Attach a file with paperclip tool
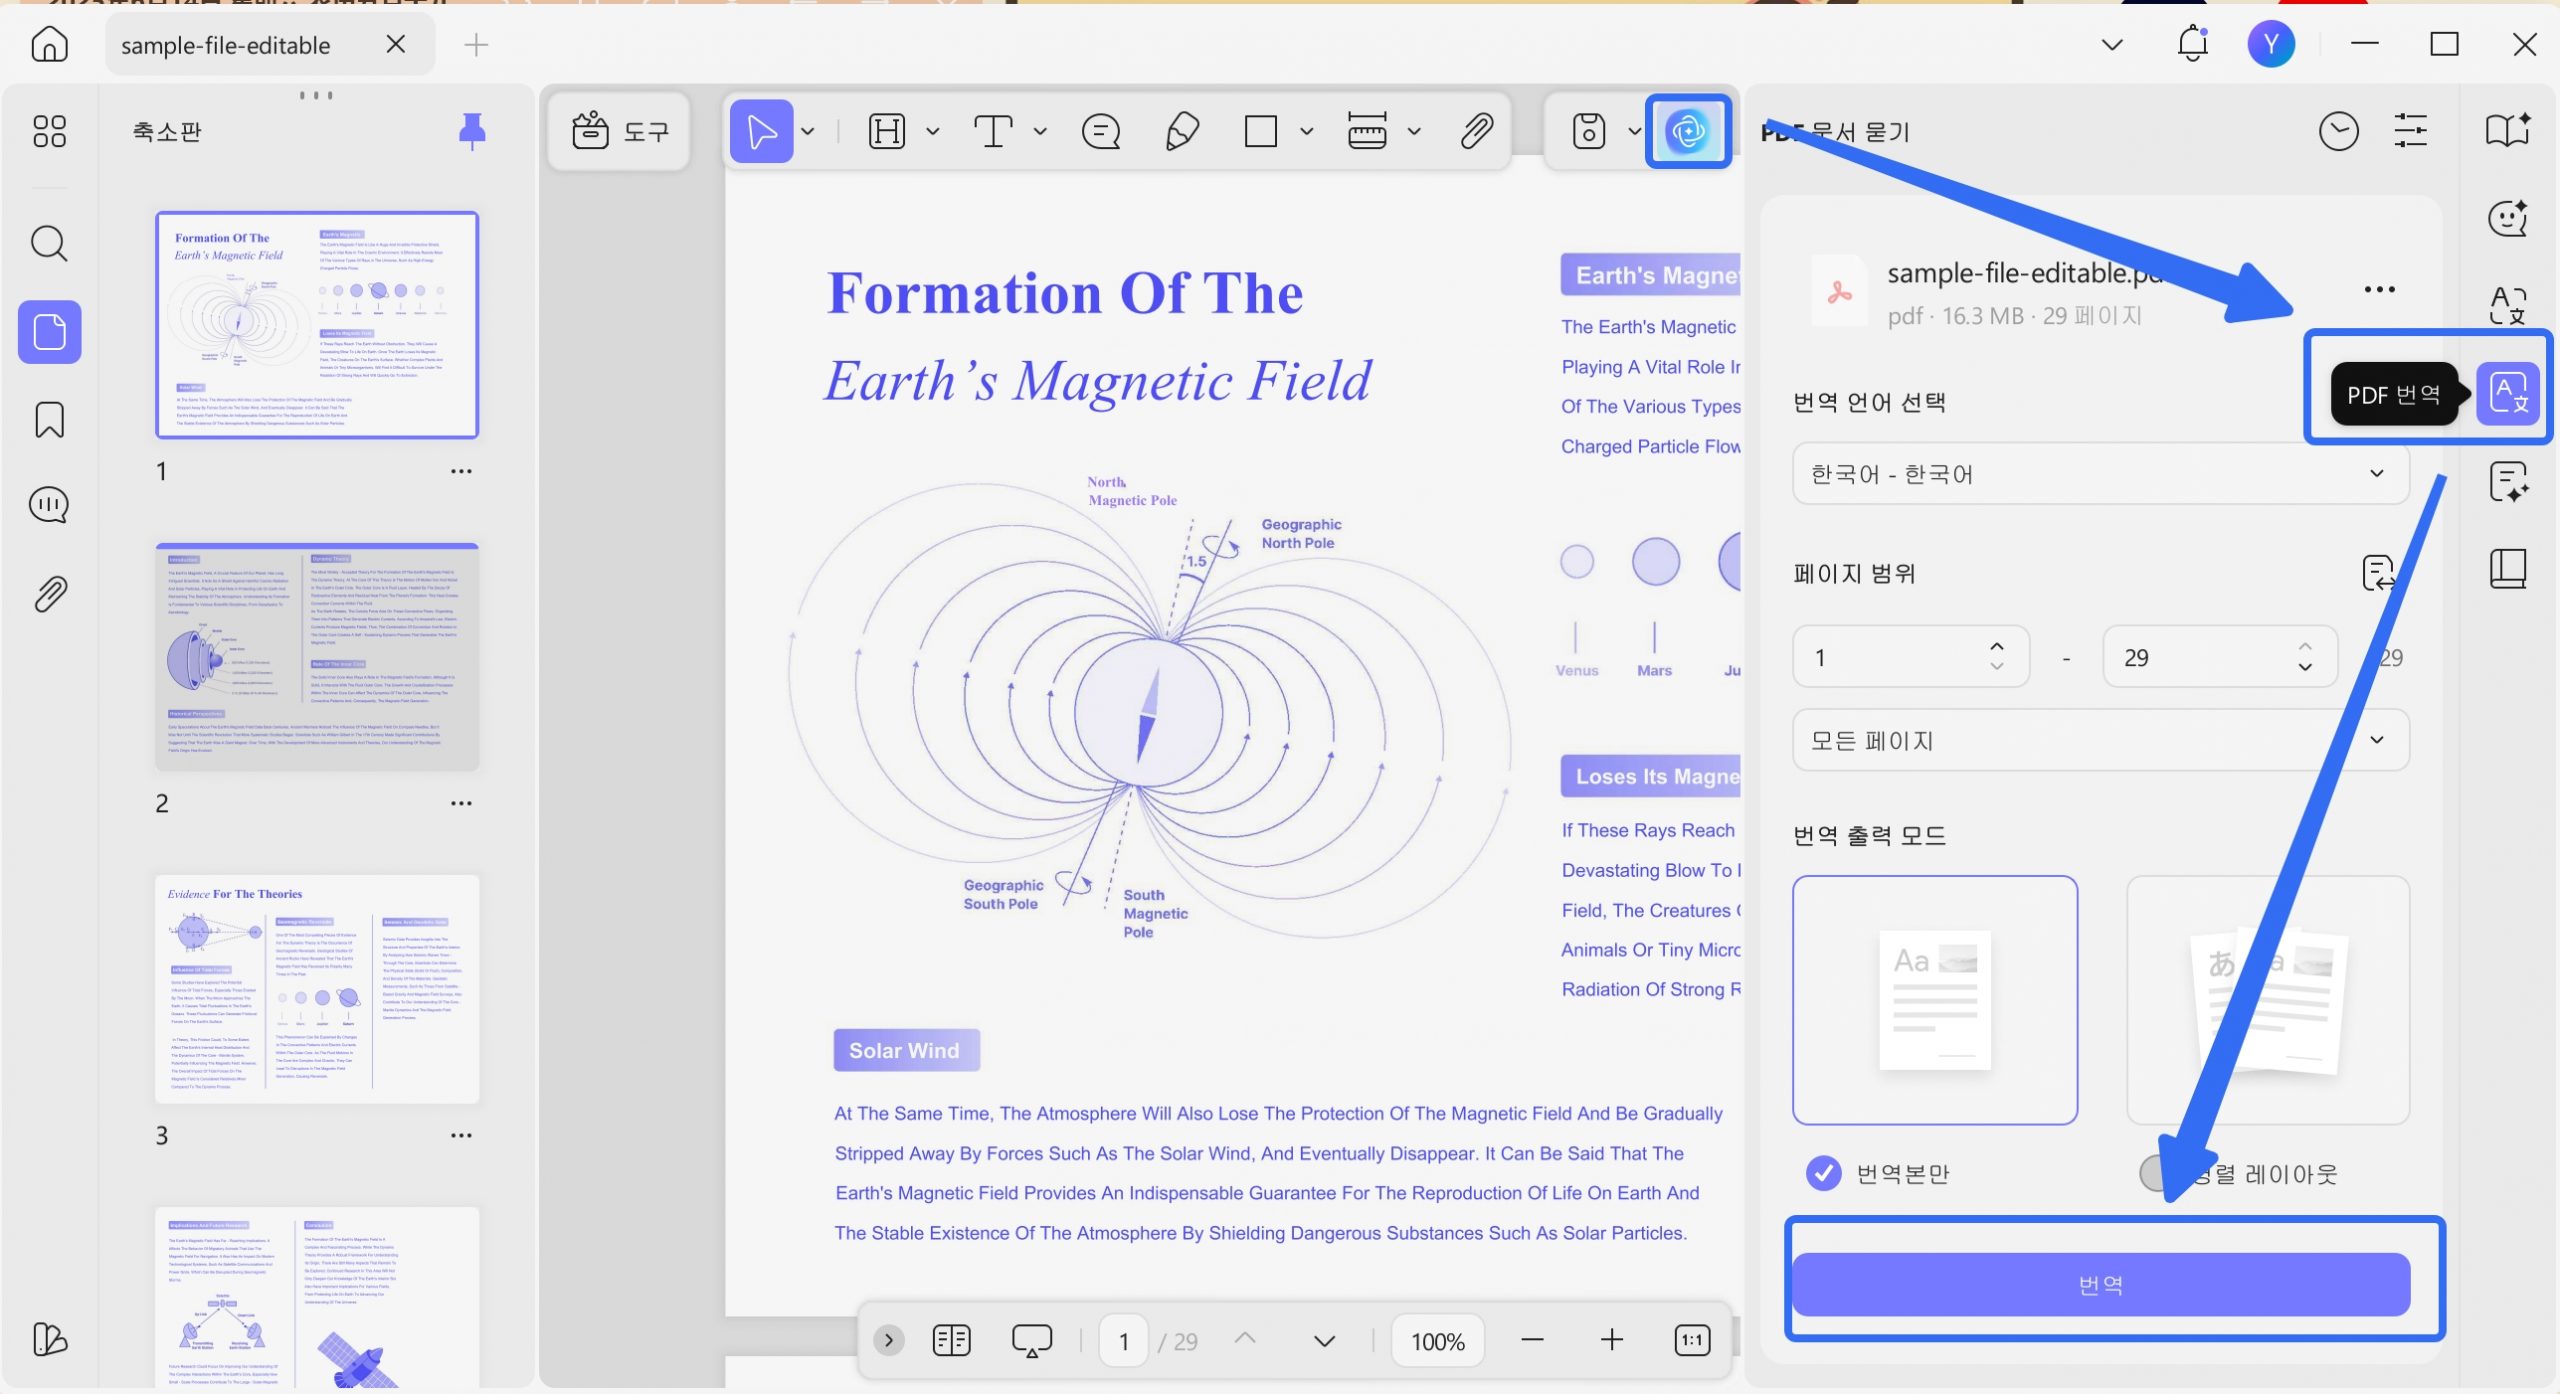 coord(1476,131)
